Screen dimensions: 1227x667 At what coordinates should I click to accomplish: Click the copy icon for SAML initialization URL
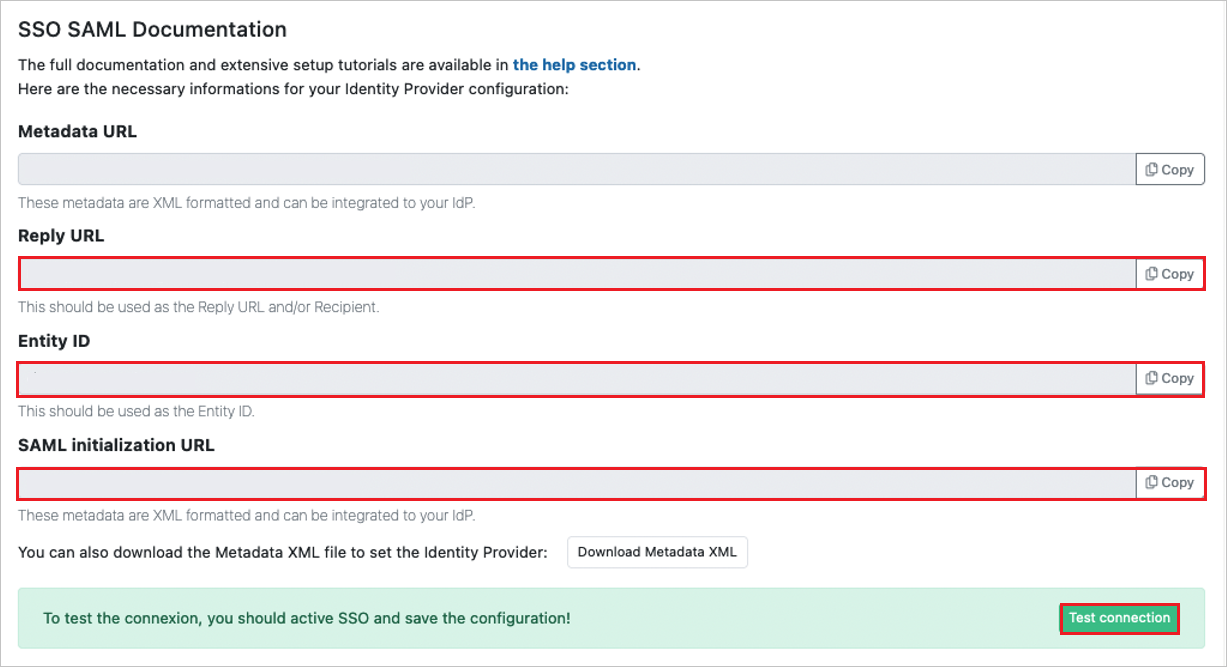1169,482
